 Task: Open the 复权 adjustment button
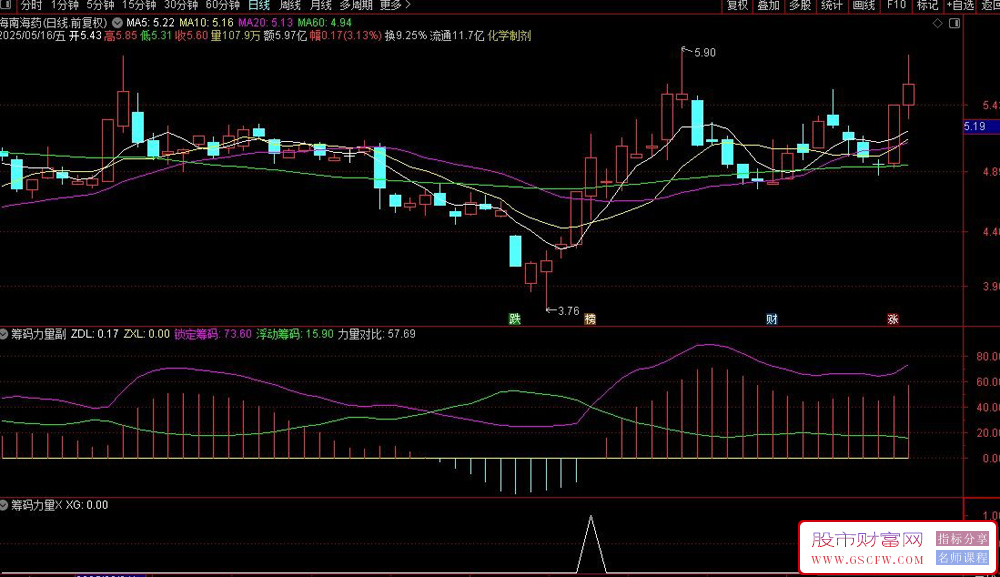(x=737, y=5)
